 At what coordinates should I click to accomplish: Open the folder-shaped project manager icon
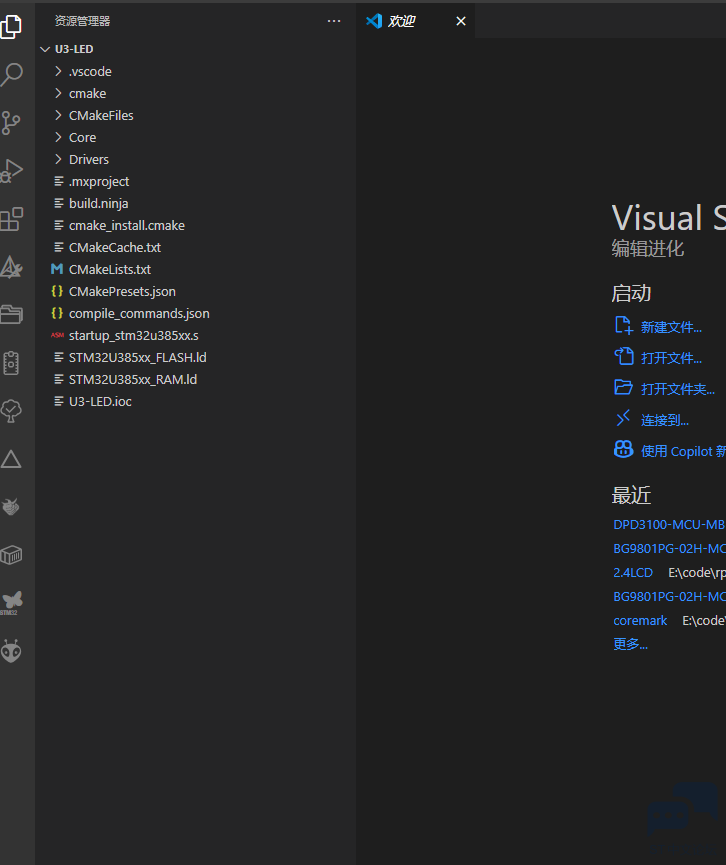(11, 314)
